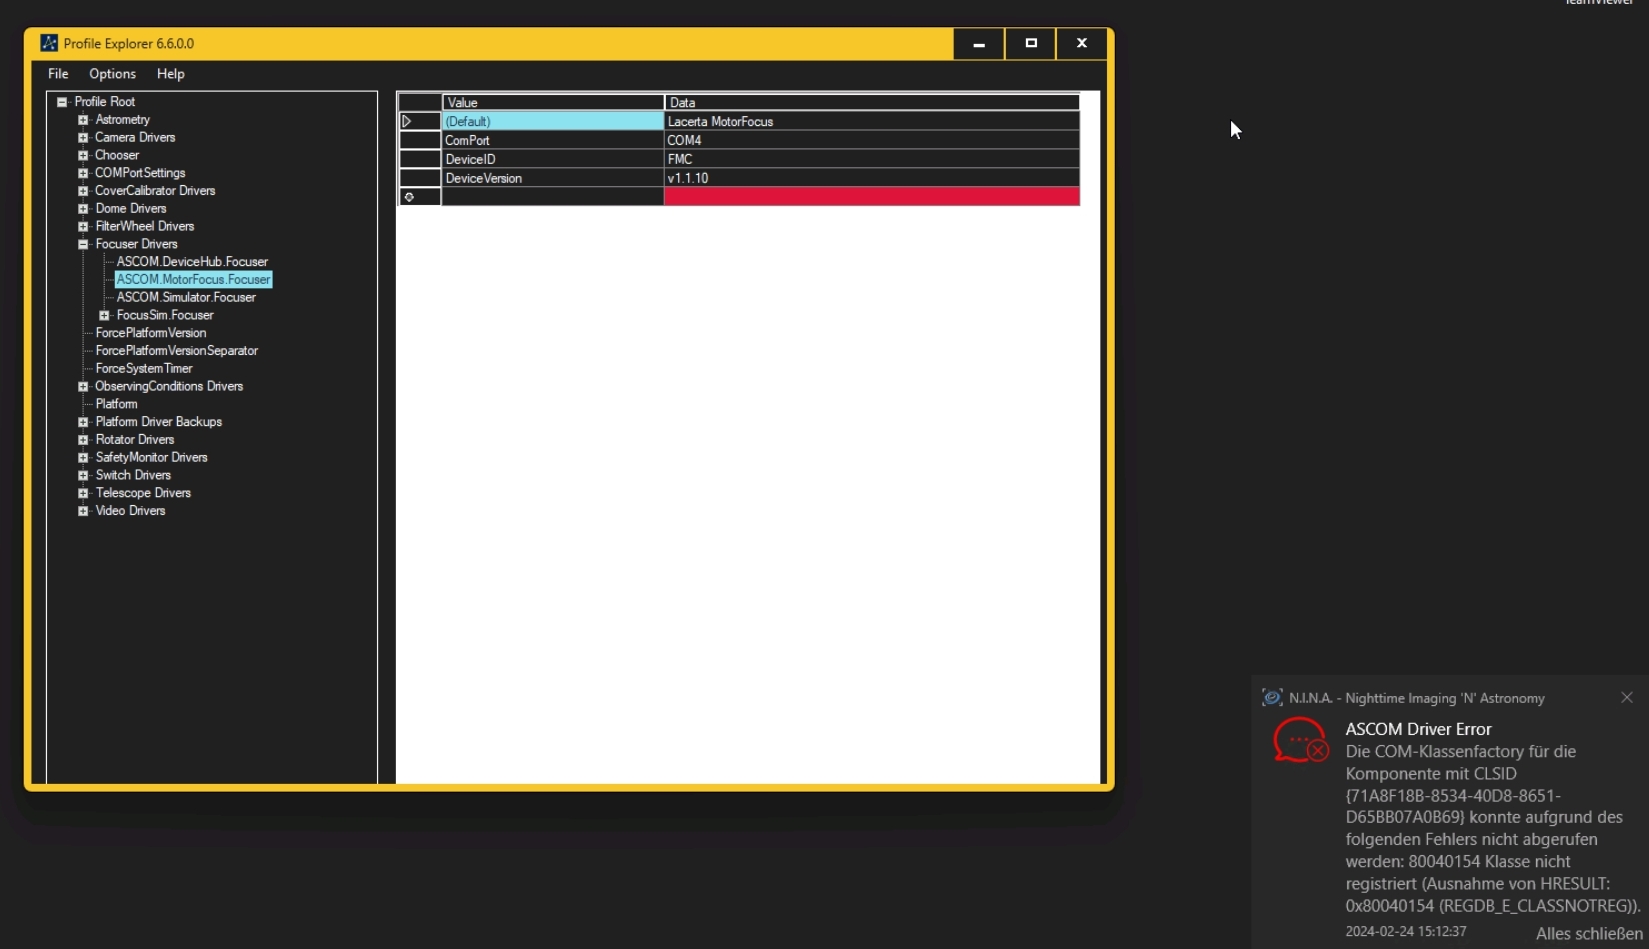Viewport: 1649px width, 949px height.
Task: Open the ASCOM Driver Error notification title
Action: coord(1418,729)
